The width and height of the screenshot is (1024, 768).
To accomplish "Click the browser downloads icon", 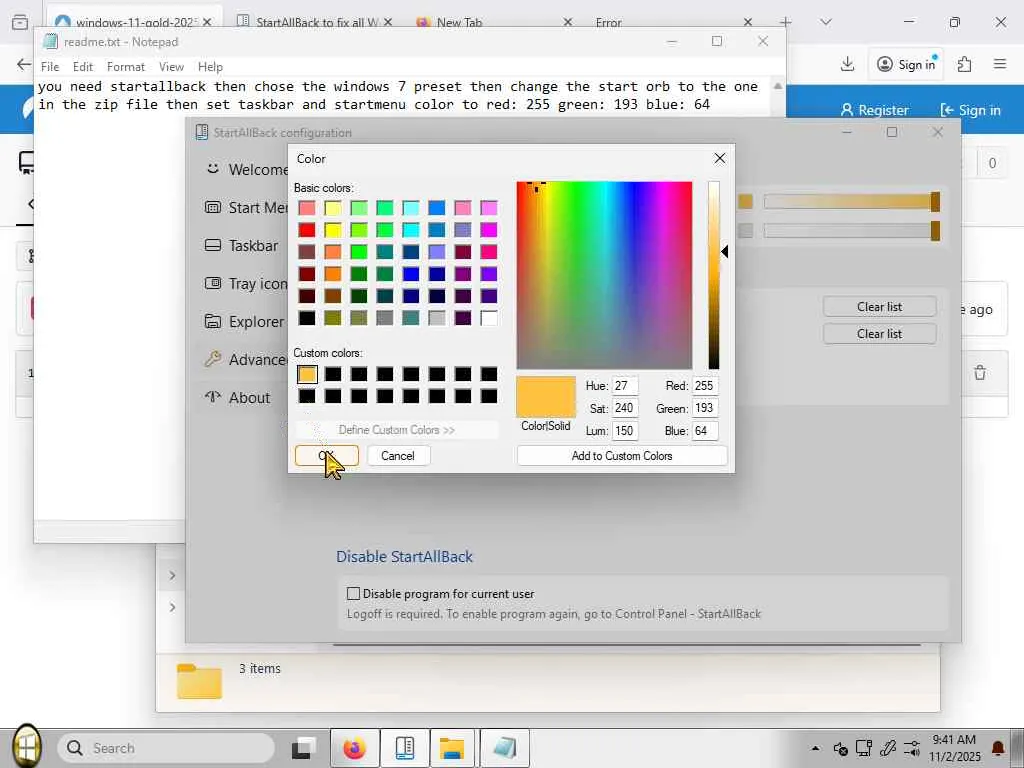I will [x=847, y=64].
